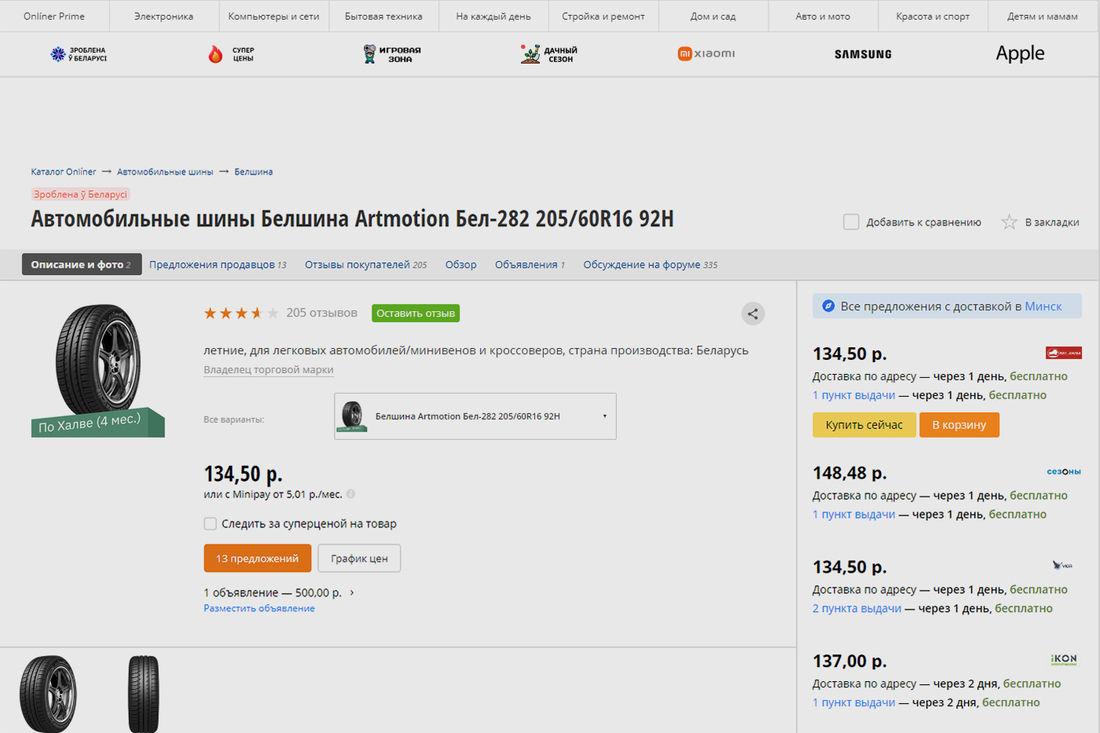This screenshot has height=733, width=1100.
Task: Click the Minipay info question icon
Action: (x=351, y=494)
